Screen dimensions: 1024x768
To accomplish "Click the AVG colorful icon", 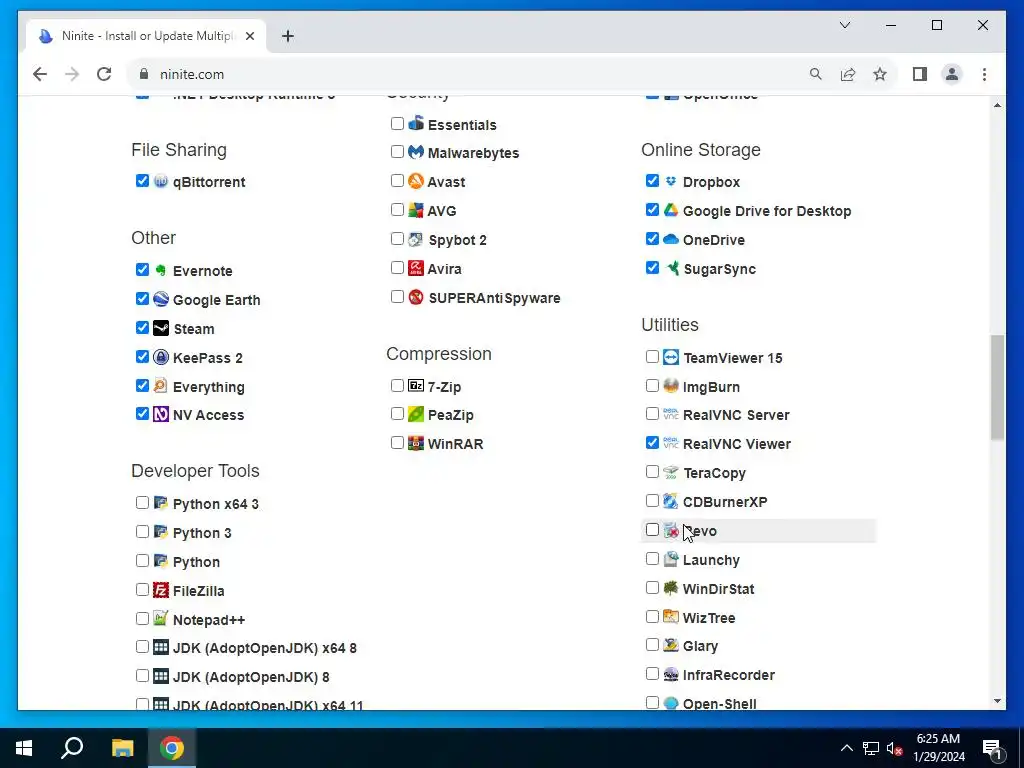I will pyautogui.click(x=416, y=210).
